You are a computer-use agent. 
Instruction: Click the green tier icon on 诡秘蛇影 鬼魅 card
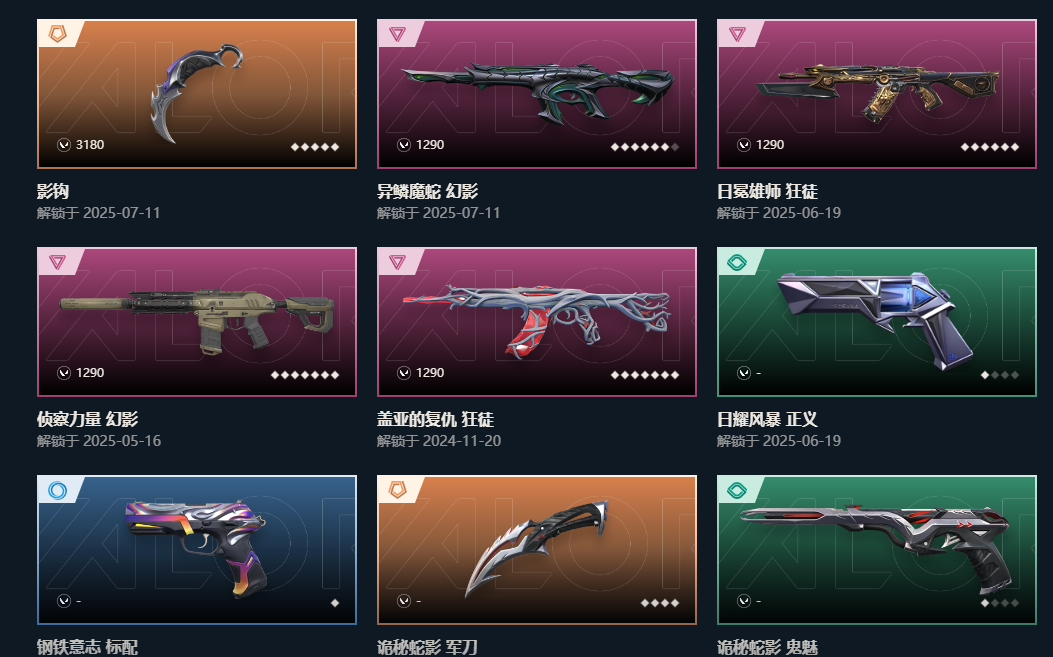pyautogui.click(x=737, y=490)
